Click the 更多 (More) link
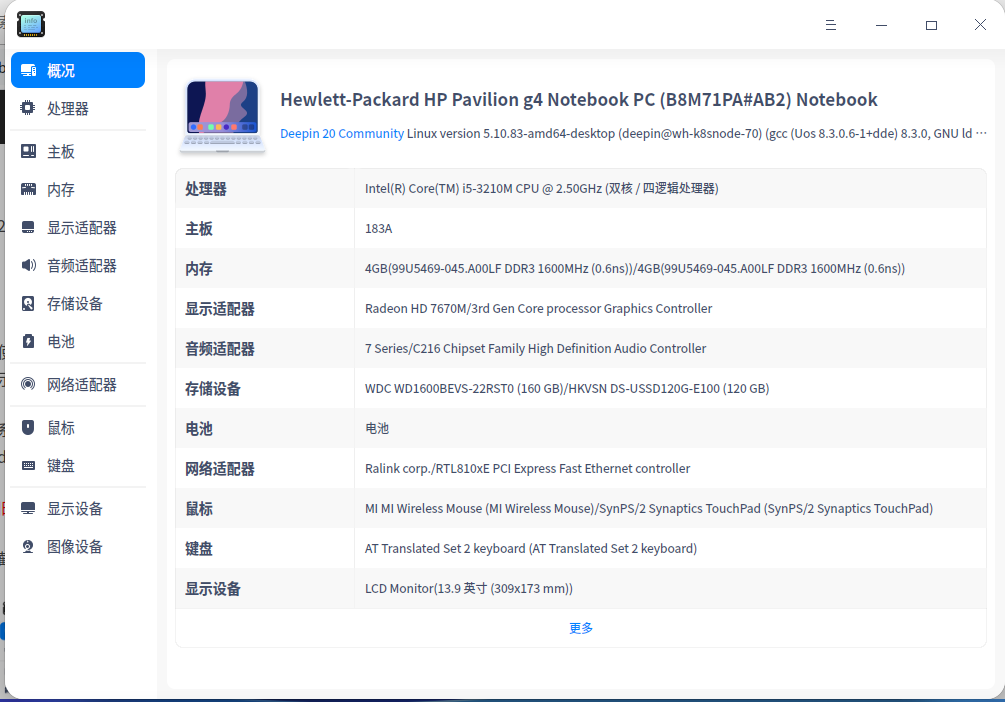 coord(580,627)
